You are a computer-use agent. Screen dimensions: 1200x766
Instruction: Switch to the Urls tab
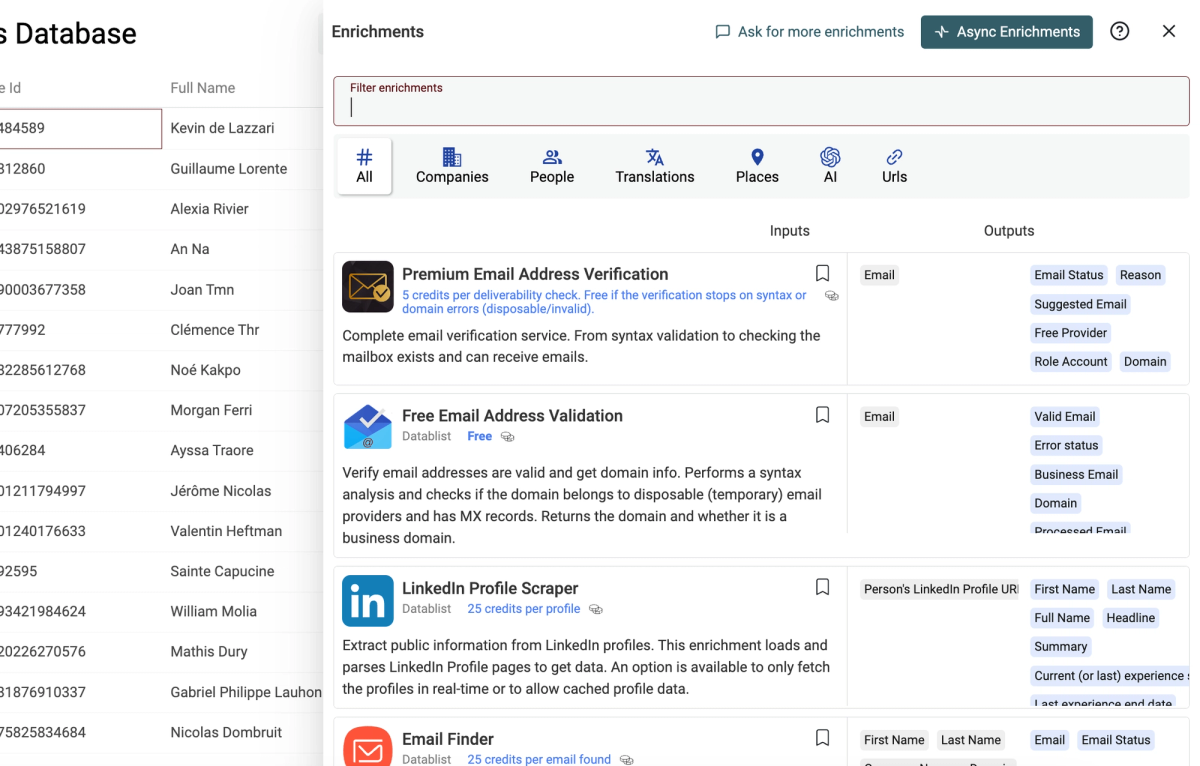(x=894, y=166)
